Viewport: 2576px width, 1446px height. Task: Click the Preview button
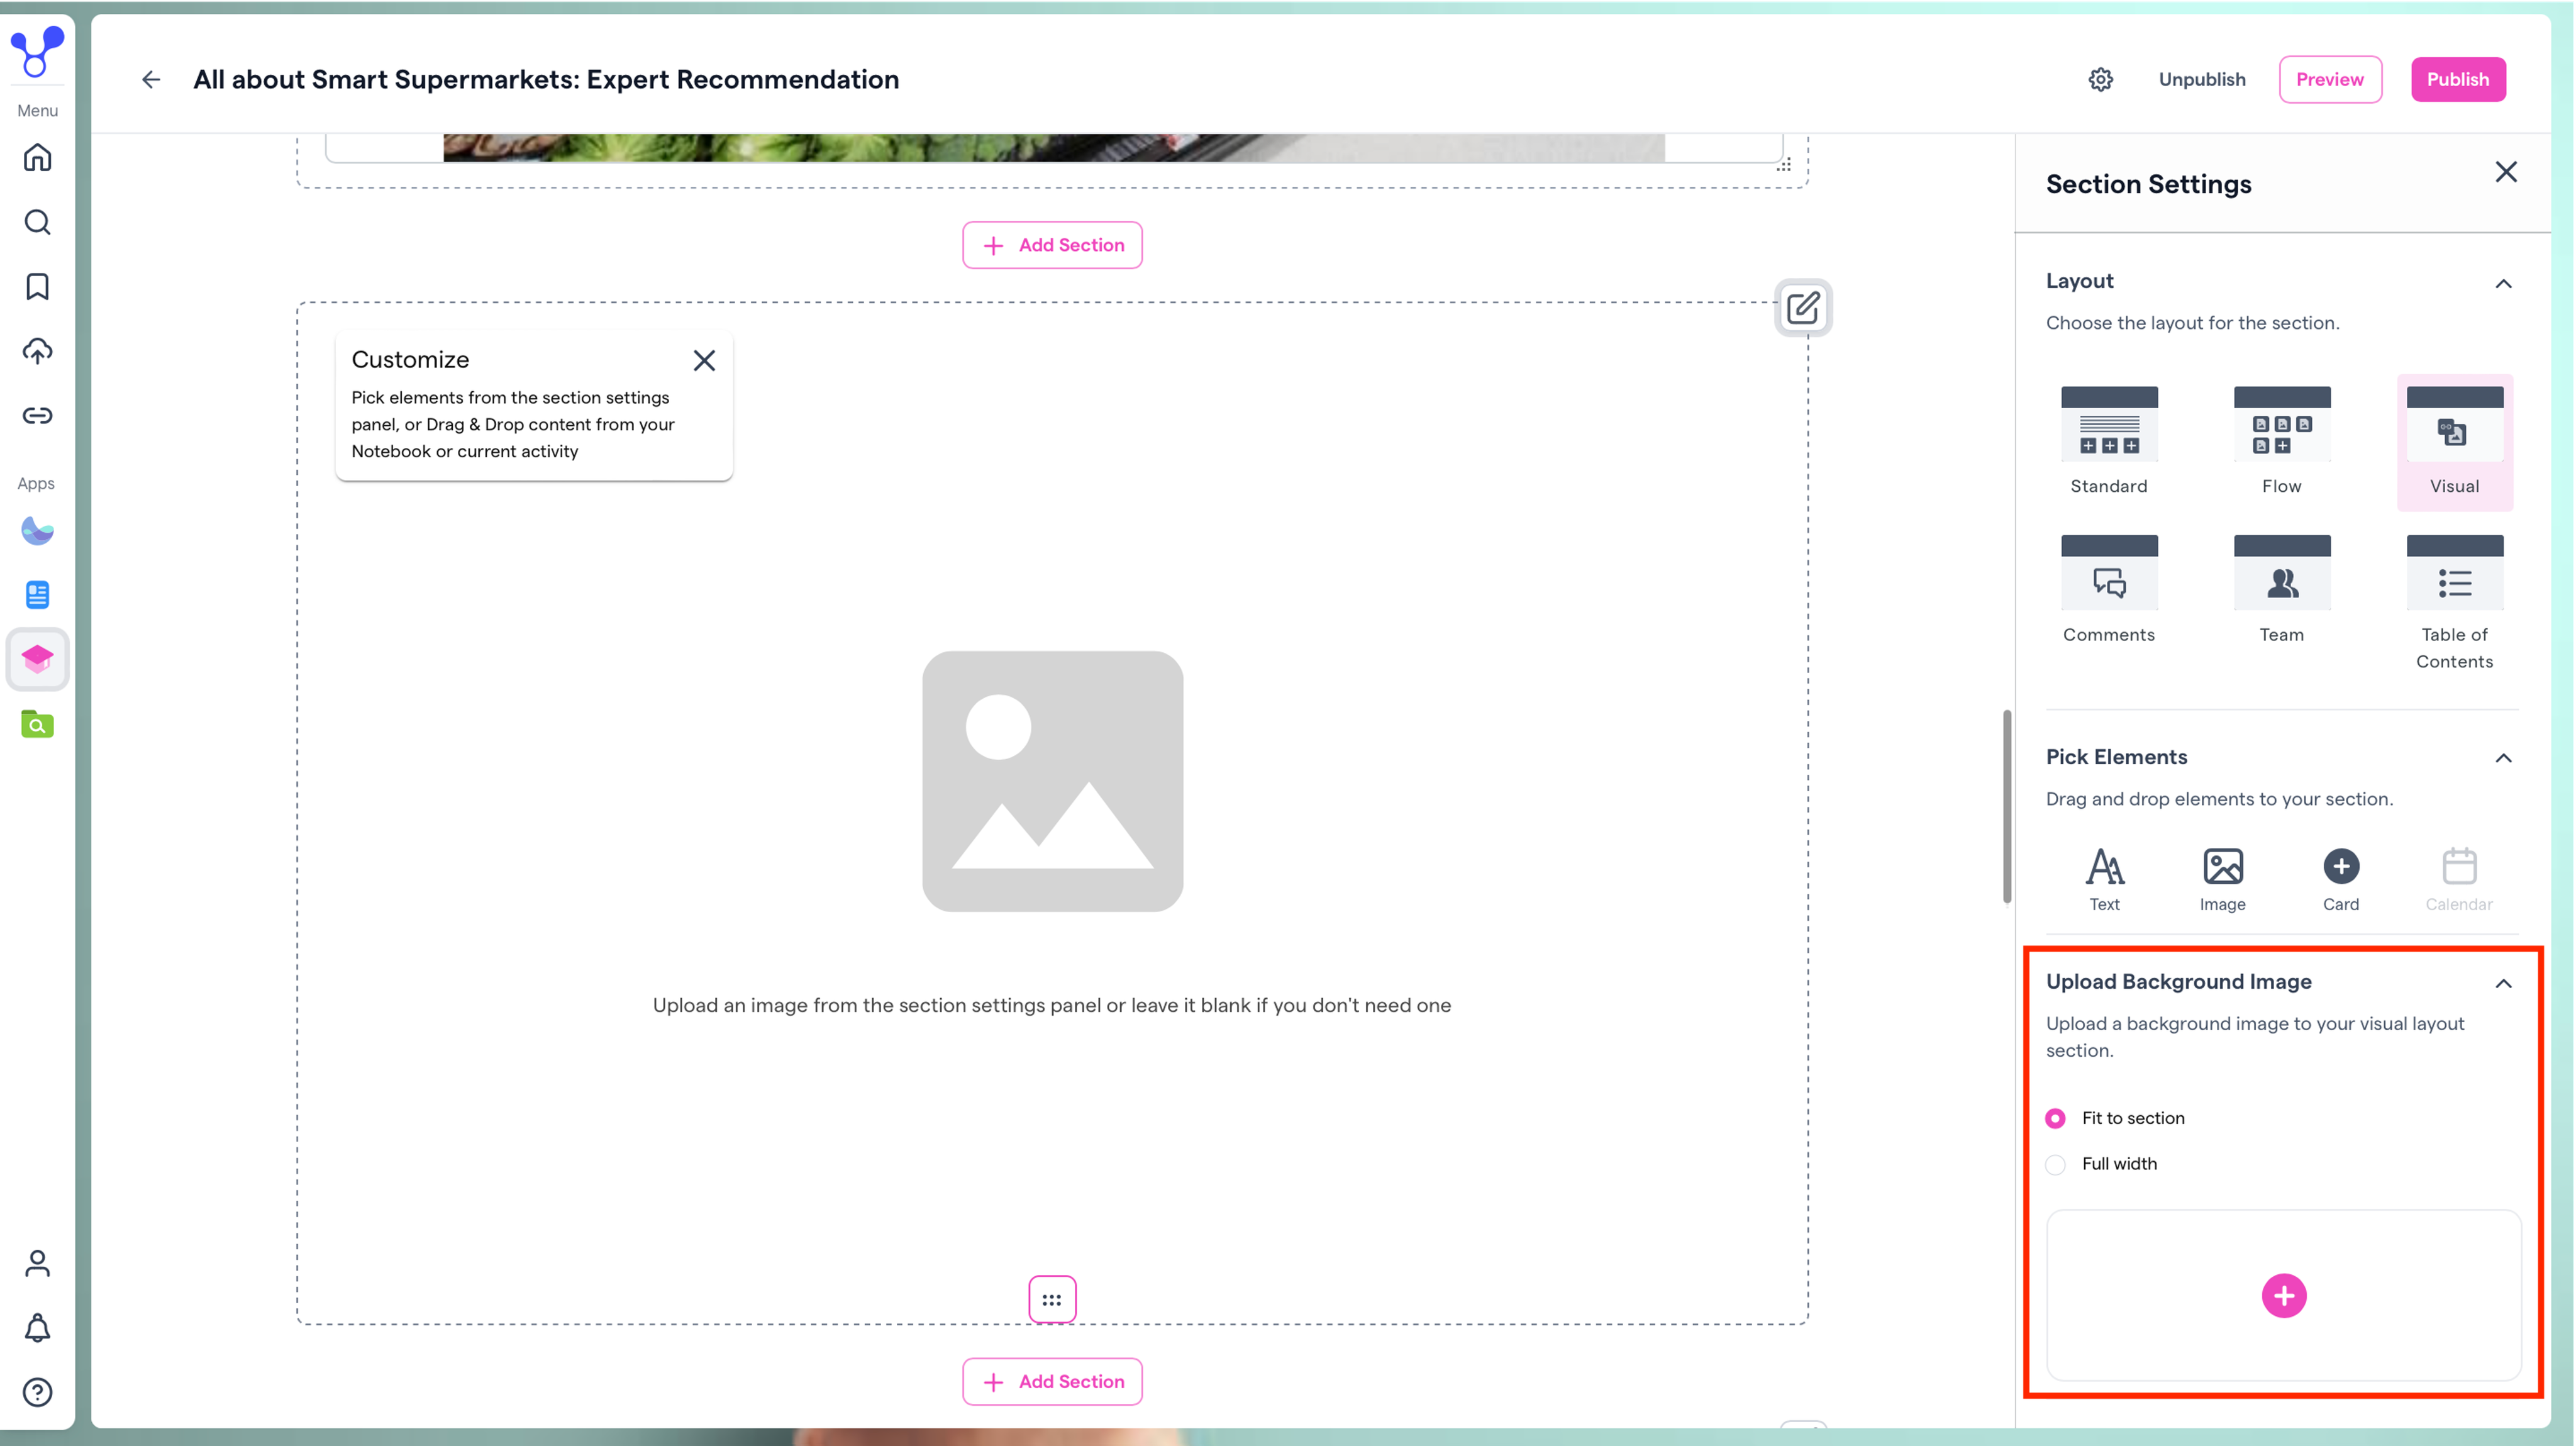point(2330,79)
